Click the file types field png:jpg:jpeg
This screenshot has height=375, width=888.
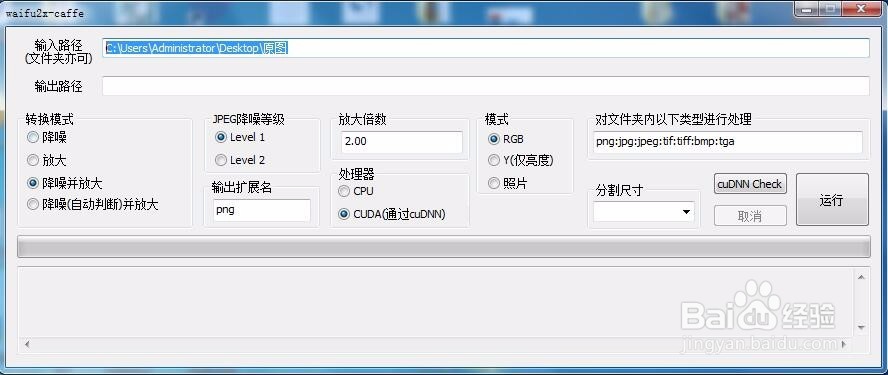tap(728, 142)
